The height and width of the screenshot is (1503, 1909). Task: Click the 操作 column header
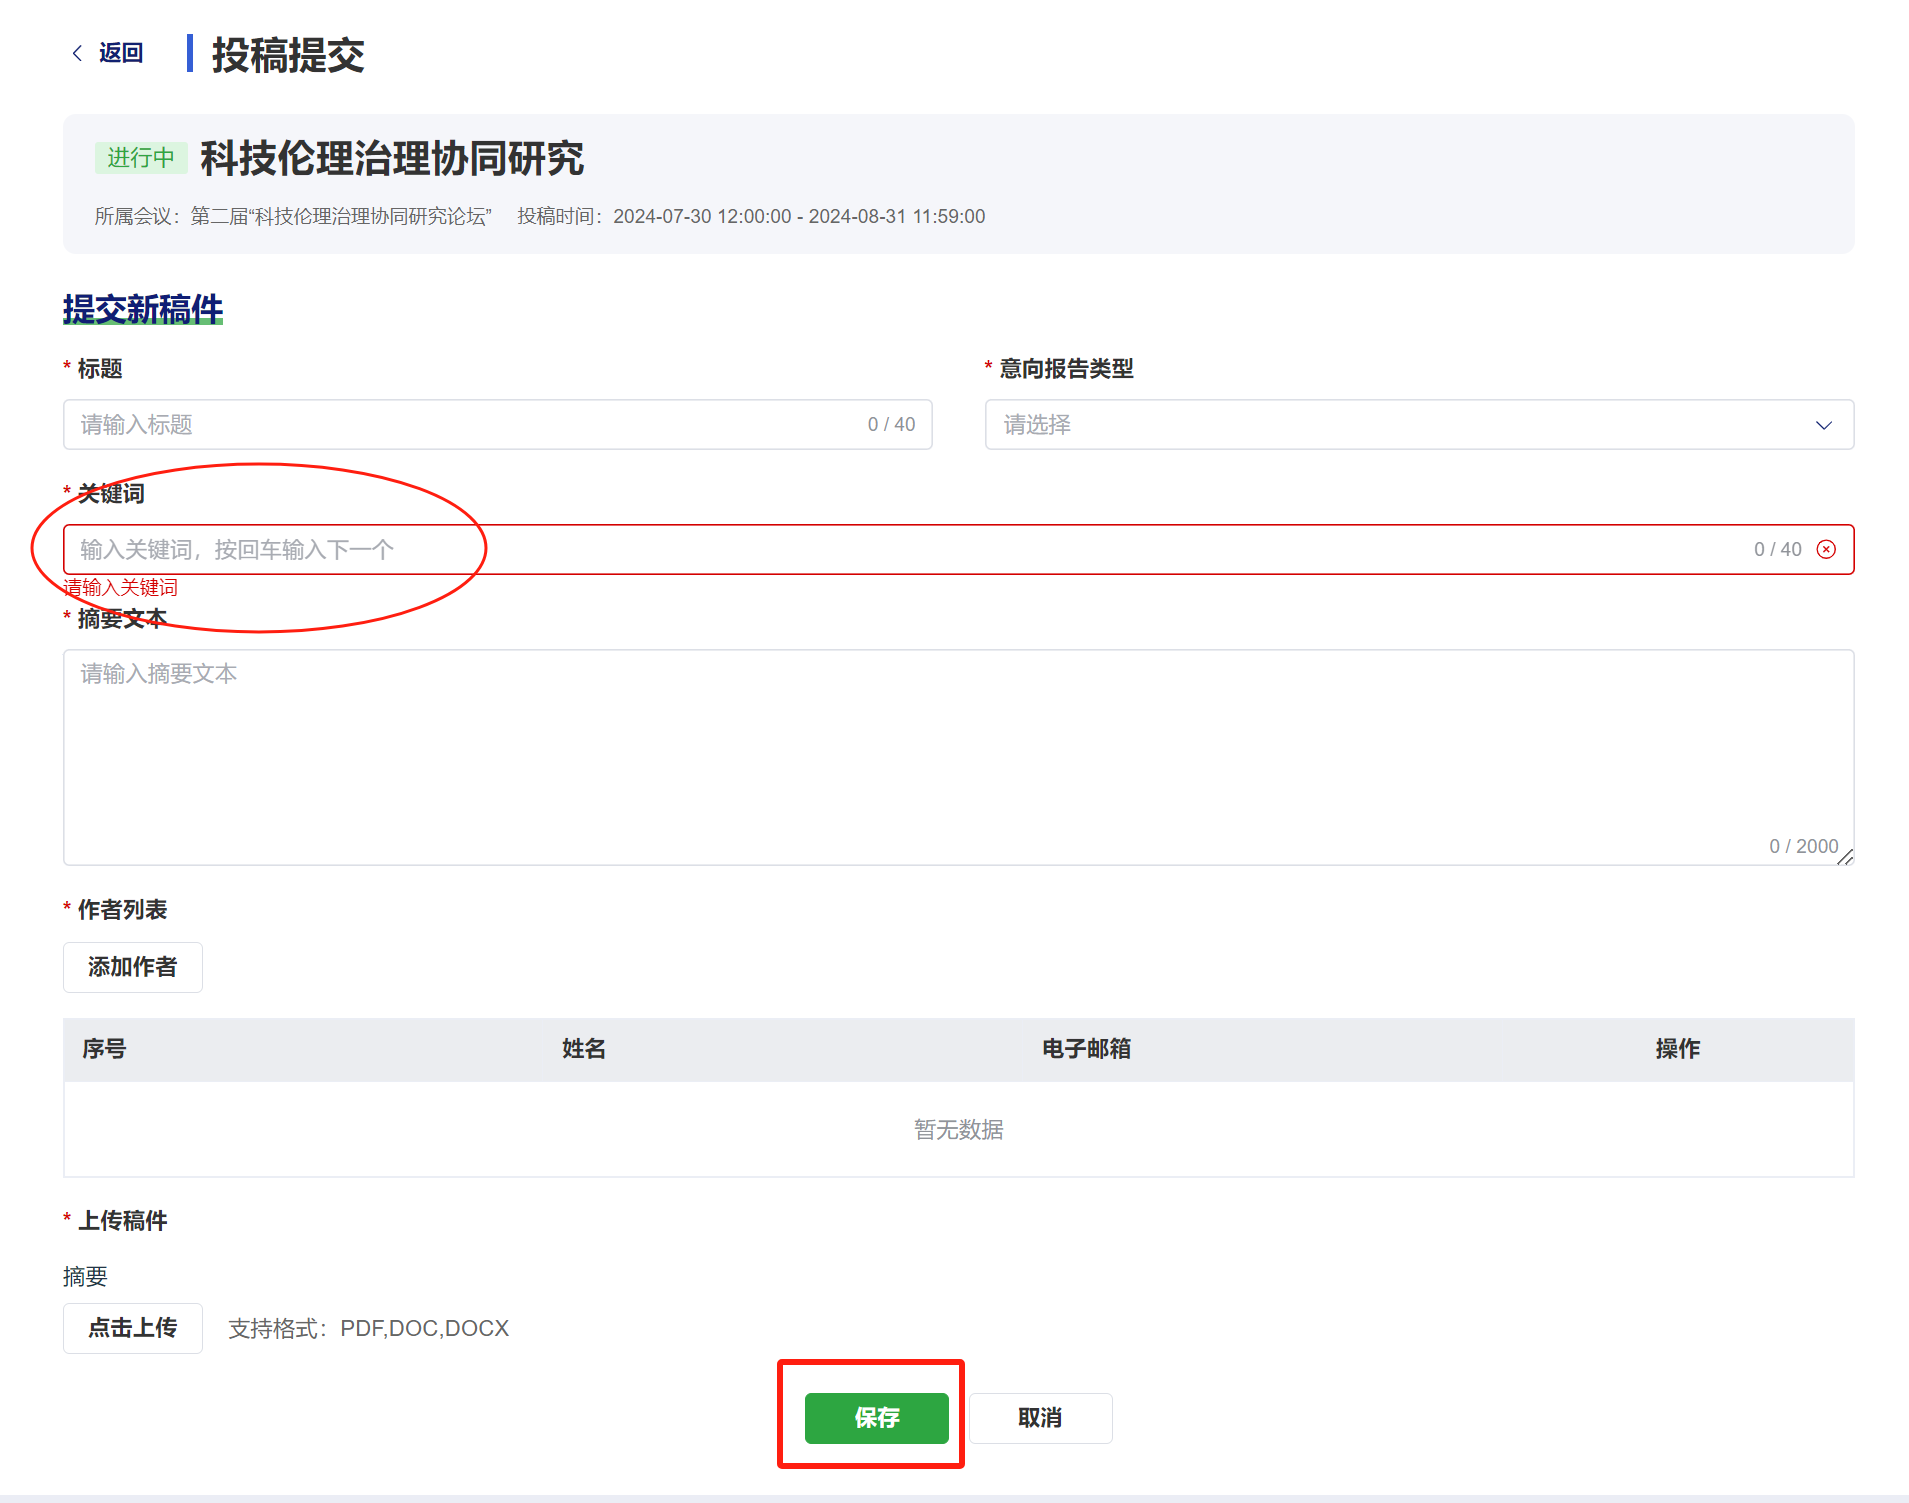pyautogui.click(x=1677, y=1049)
